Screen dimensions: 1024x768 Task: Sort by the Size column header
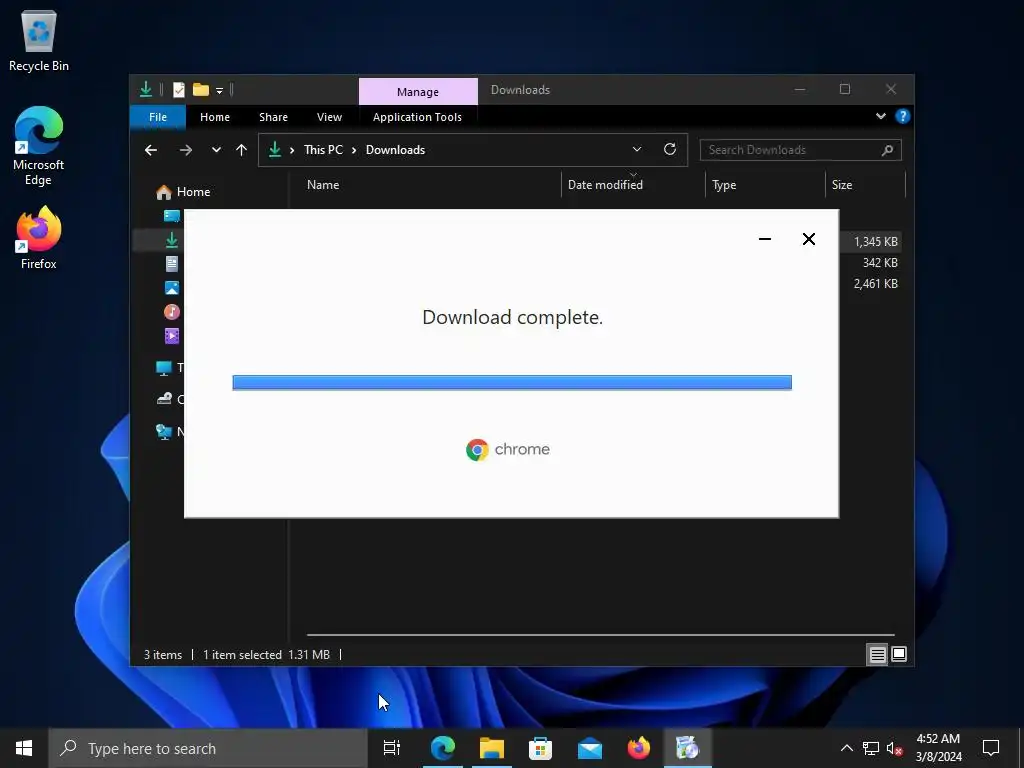(865, 185)
